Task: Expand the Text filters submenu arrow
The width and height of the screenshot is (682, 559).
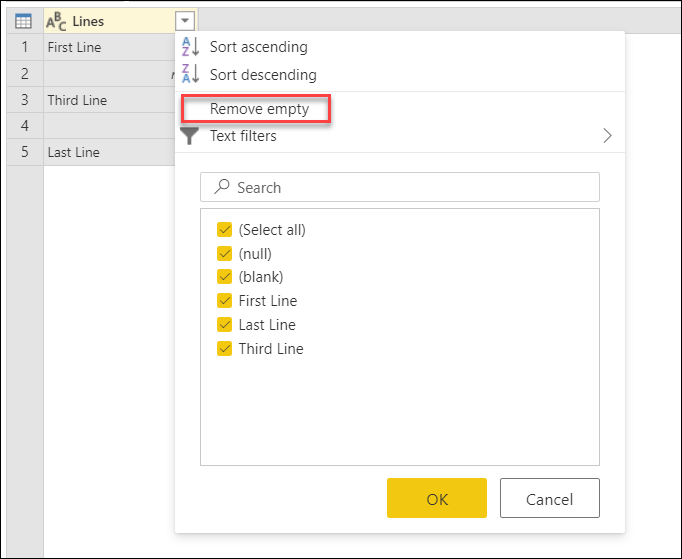Action: [x=608, y=136]
